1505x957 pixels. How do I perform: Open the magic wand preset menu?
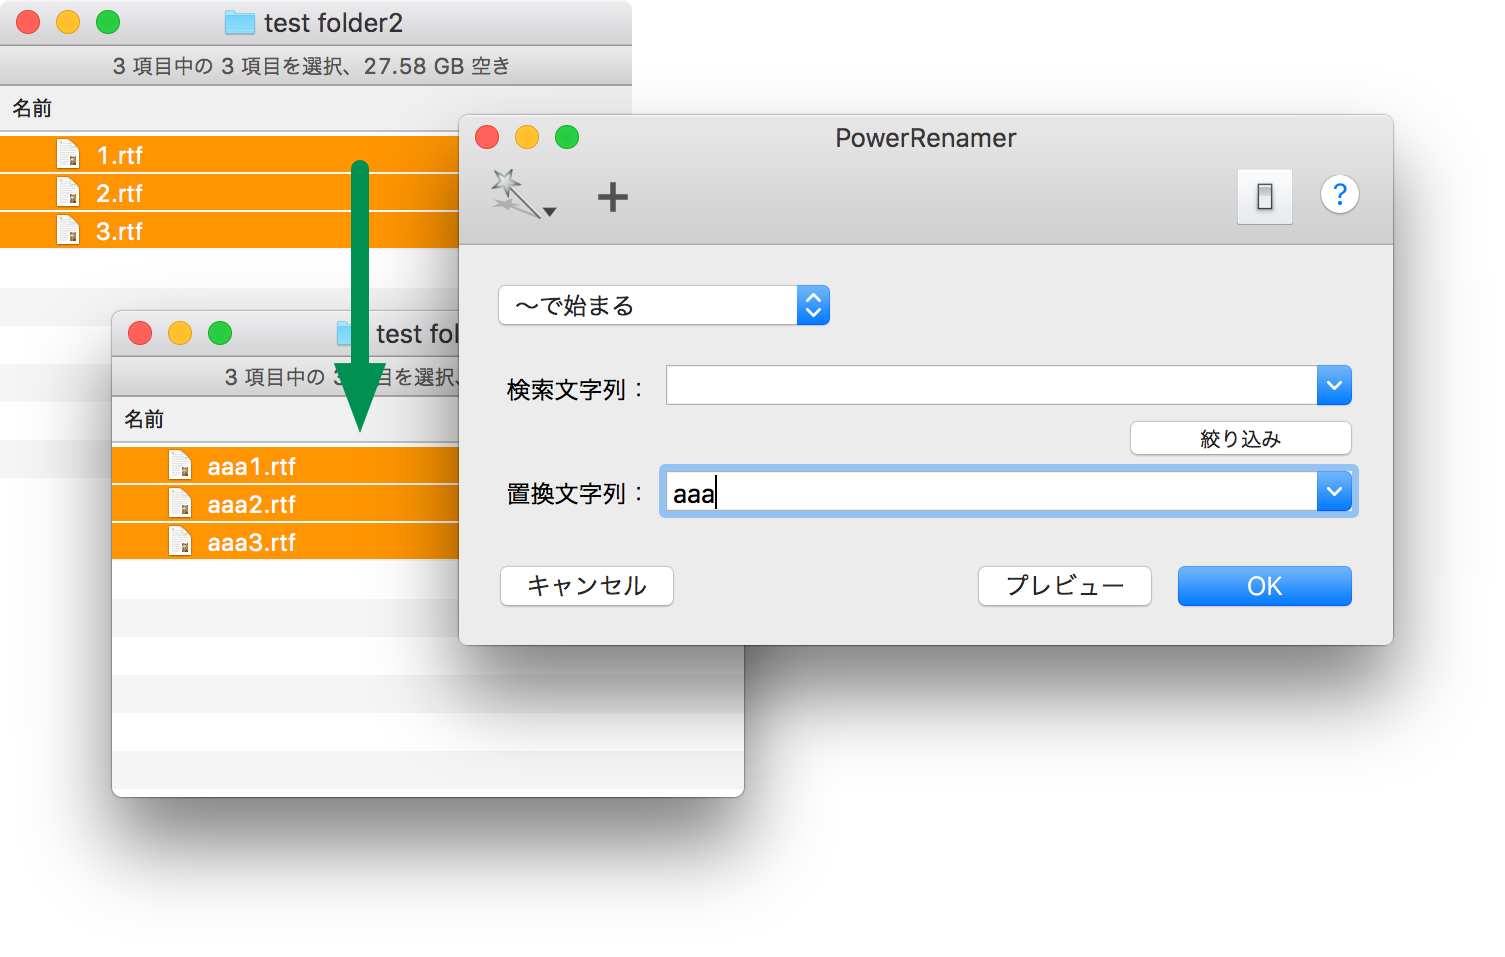click(522, 195)
